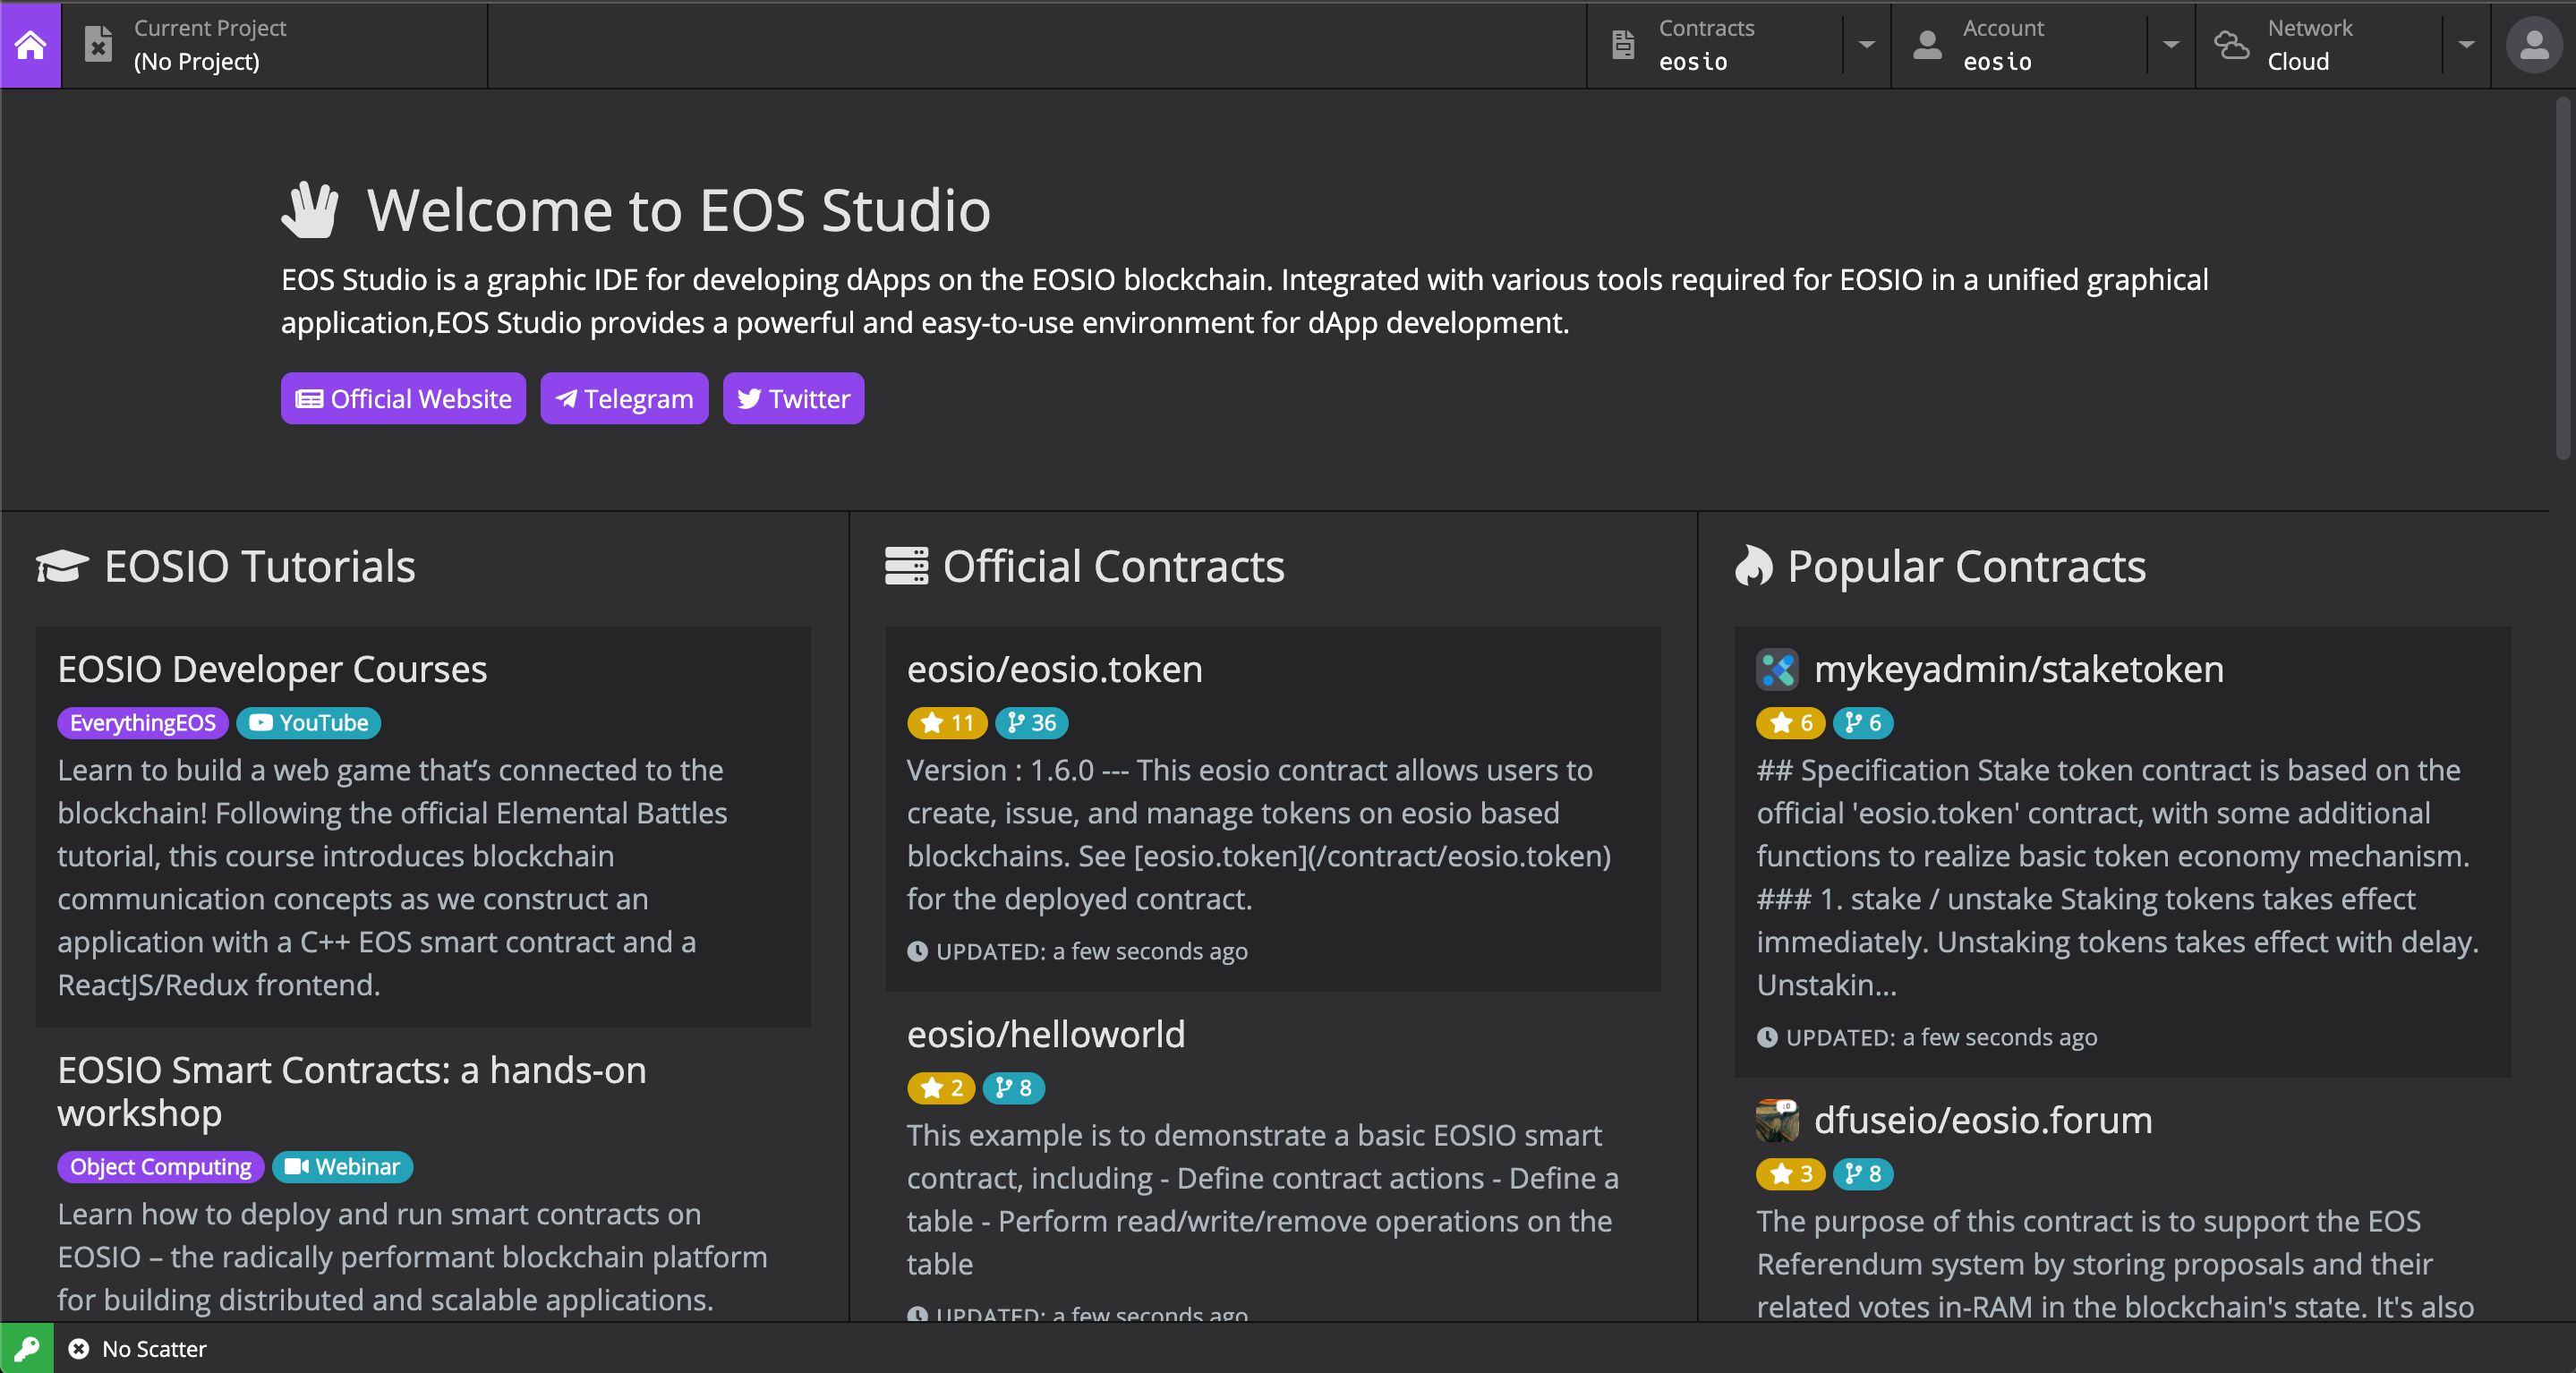Click the Account person icon

pyautogui.click(x=1928, y=45)
